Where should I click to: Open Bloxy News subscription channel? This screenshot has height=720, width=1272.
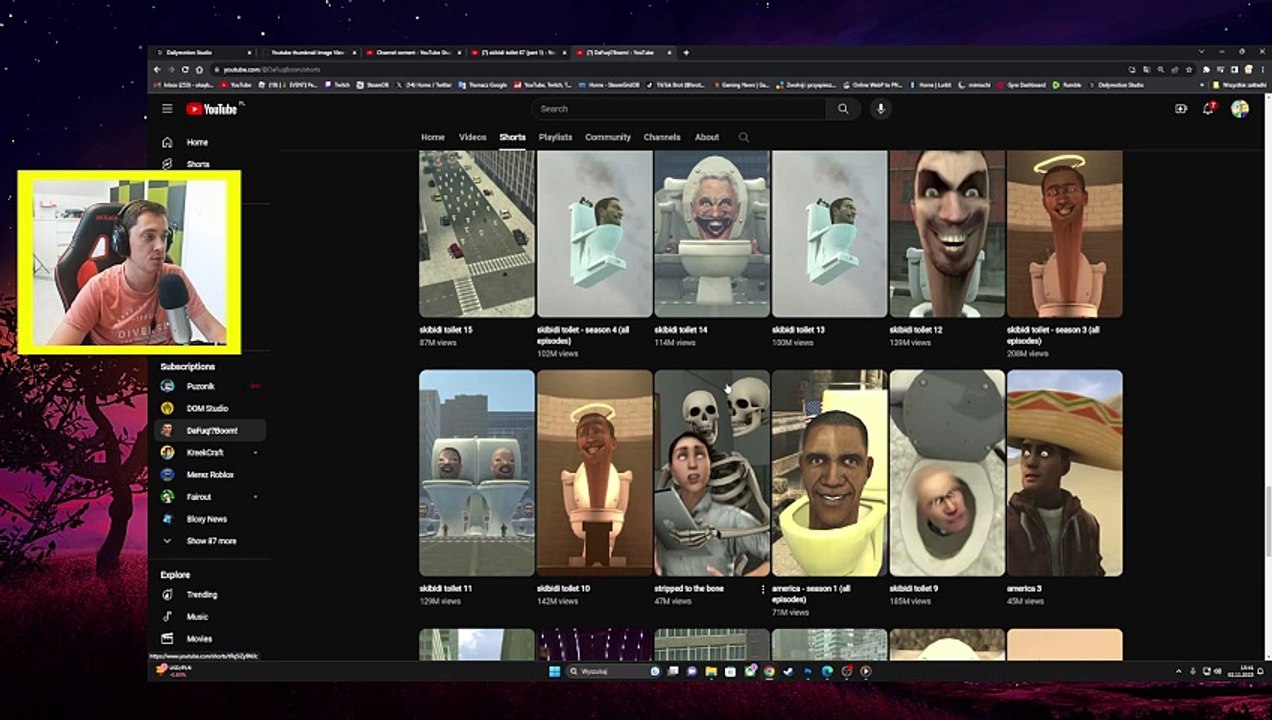206,519
